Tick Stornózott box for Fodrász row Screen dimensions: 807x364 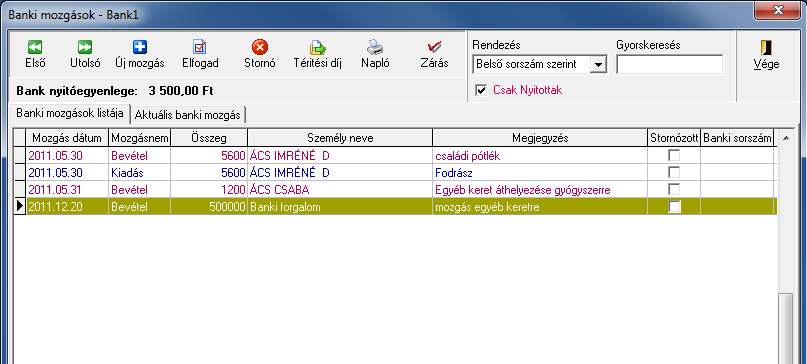[674, 172]
